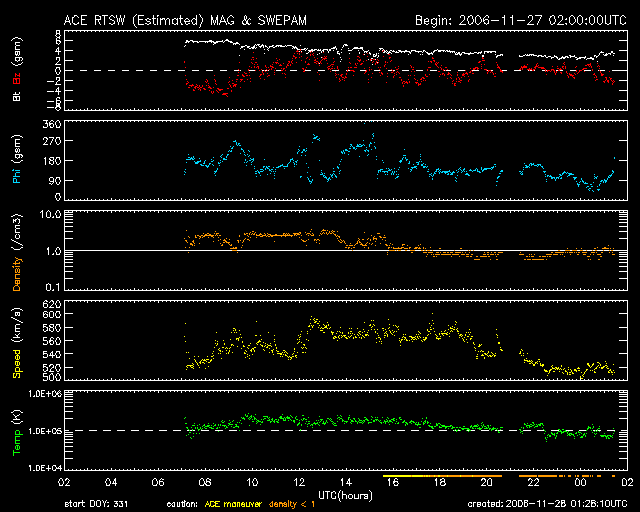
Task: Click the '580' tick label on Speed axis
Action: (x=52, y=328)
